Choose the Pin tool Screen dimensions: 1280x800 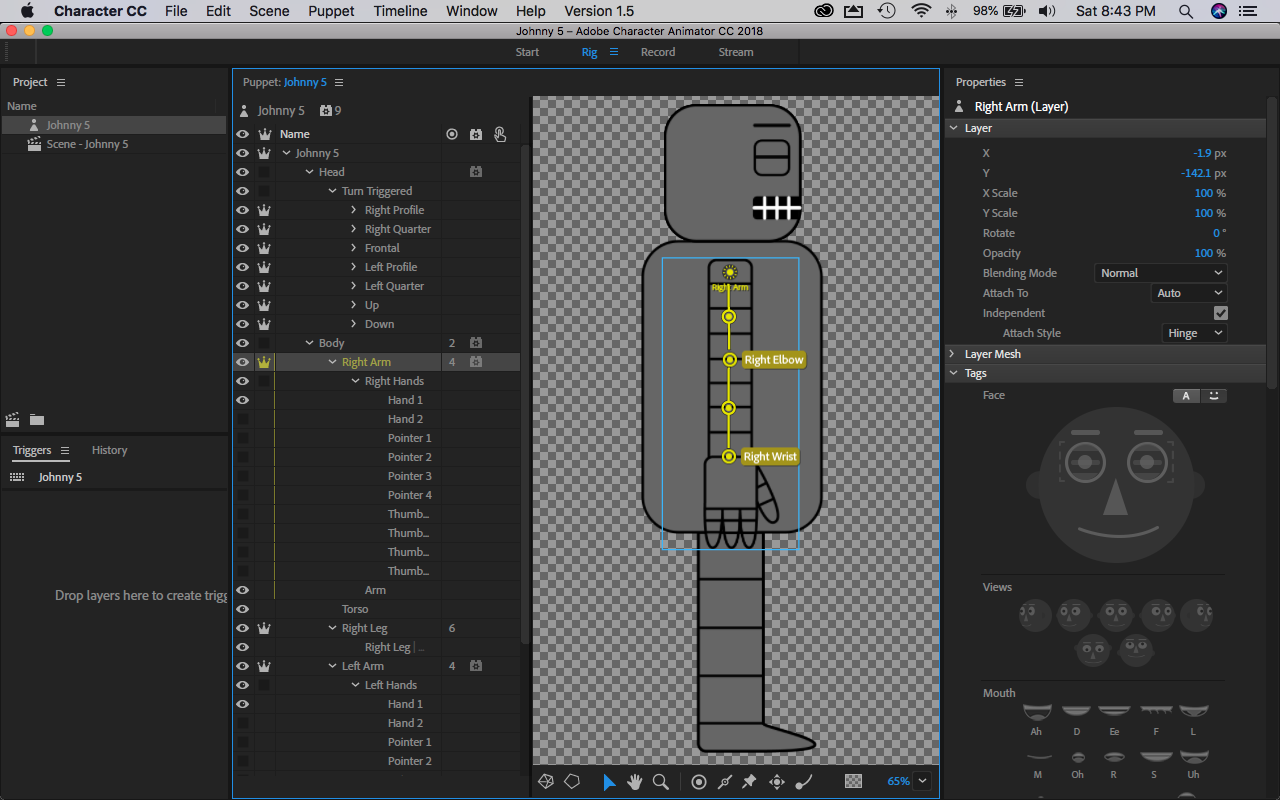tap(750, 782)
